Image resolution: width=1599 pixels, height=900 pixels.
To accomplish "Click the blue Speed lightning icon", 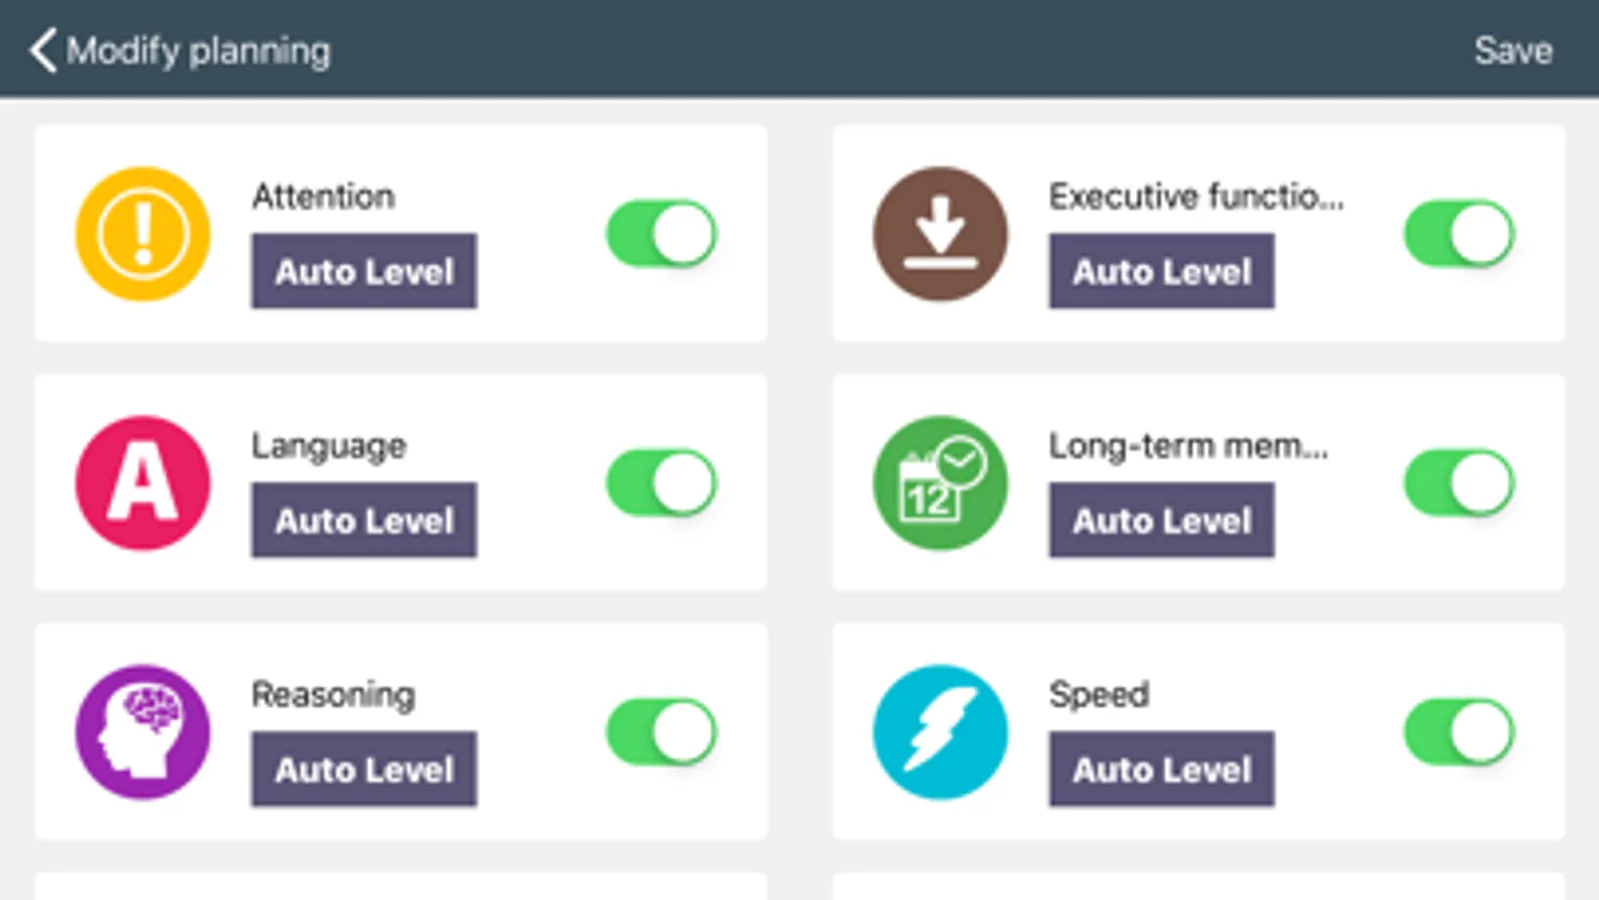I will [940, 732].
